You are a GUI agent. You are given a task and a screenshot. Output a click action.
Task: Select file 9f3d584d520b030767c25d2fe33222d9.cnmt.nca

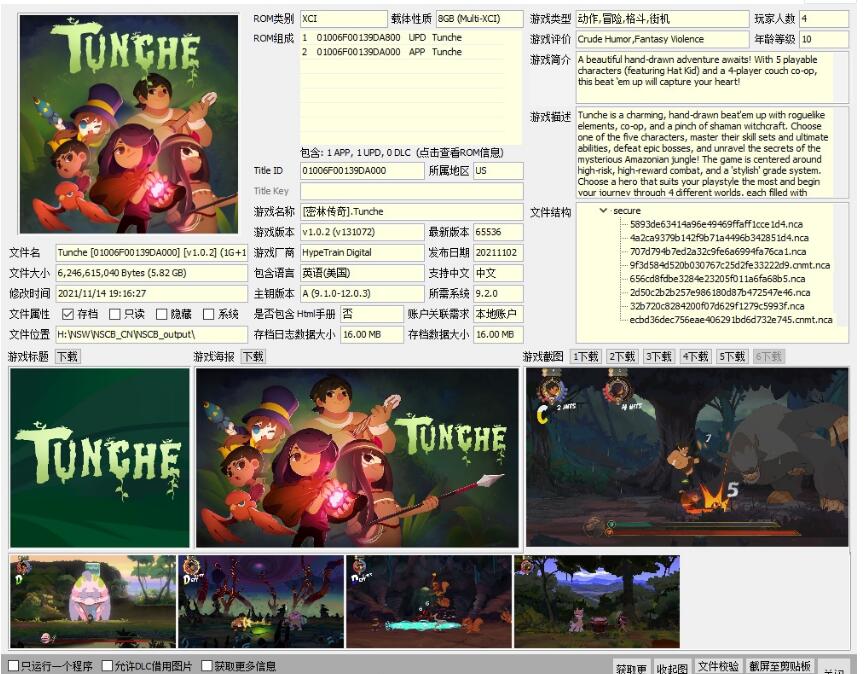point(729,265)
